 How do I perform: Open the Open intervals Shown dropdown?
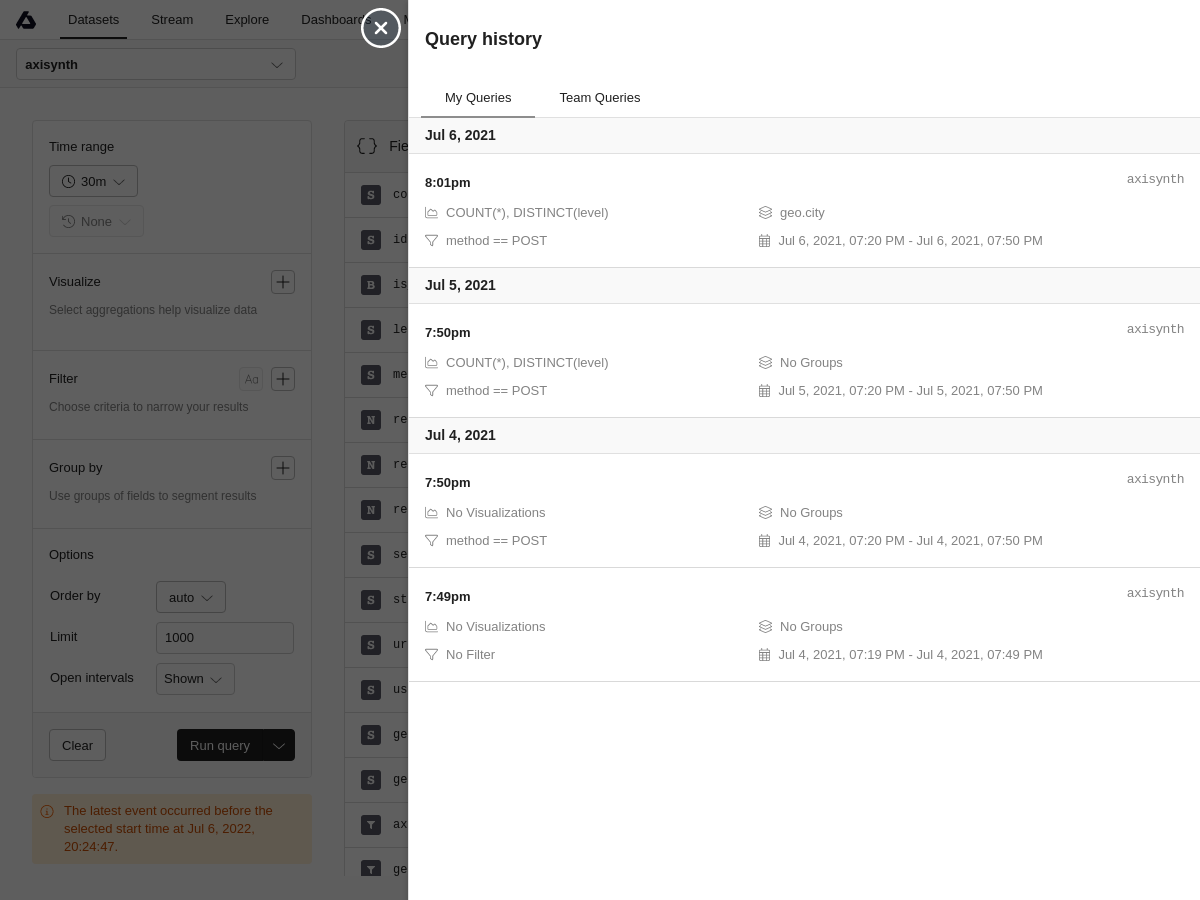pos(195,679)
